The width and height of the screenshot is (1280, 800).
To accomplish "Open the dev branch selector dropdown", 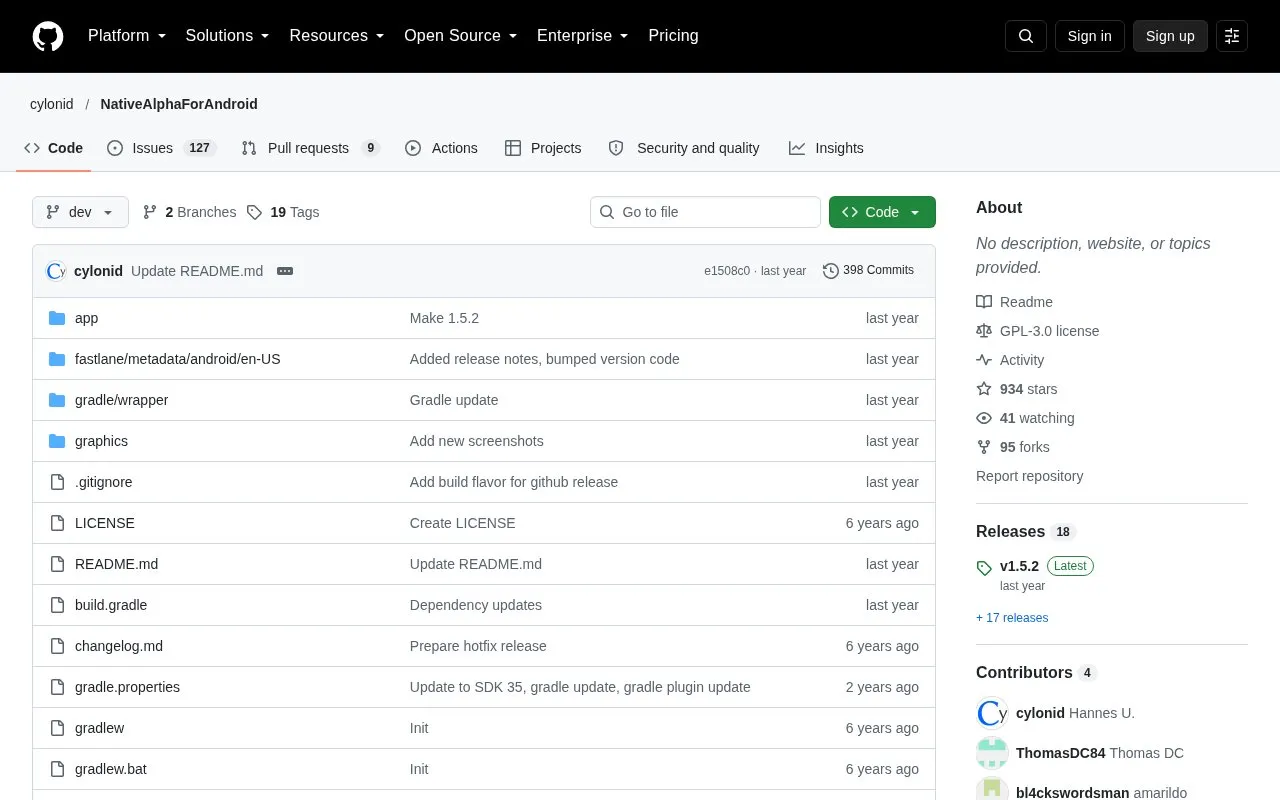I will pos(80,212).
